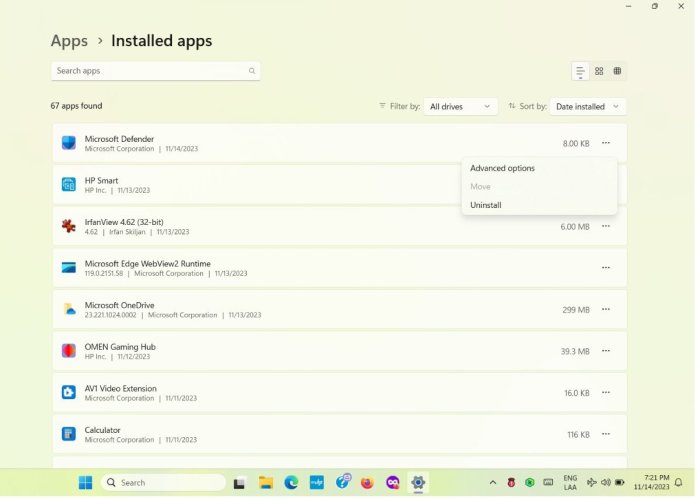Open the Get Help taskbar icon
The image size is (700, 499).
click(x=345, y=484)
